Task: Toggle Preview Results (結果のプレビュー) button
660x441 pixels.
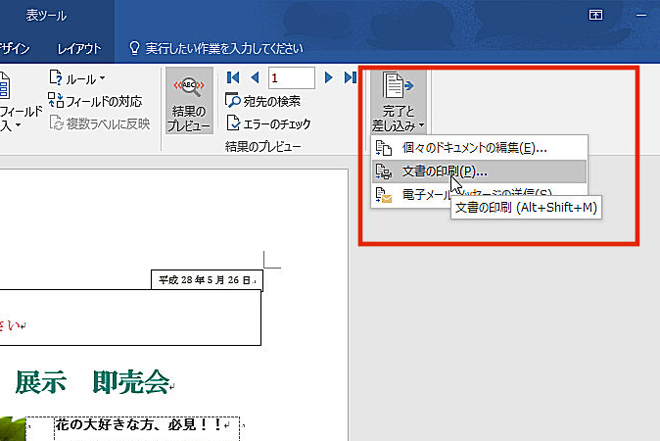Action: (189, 101)
